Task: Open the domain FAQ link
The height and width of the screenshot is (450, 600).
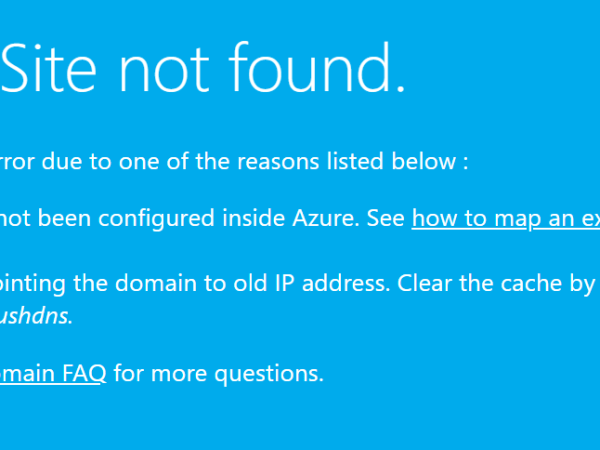Action: click(52, 374)
